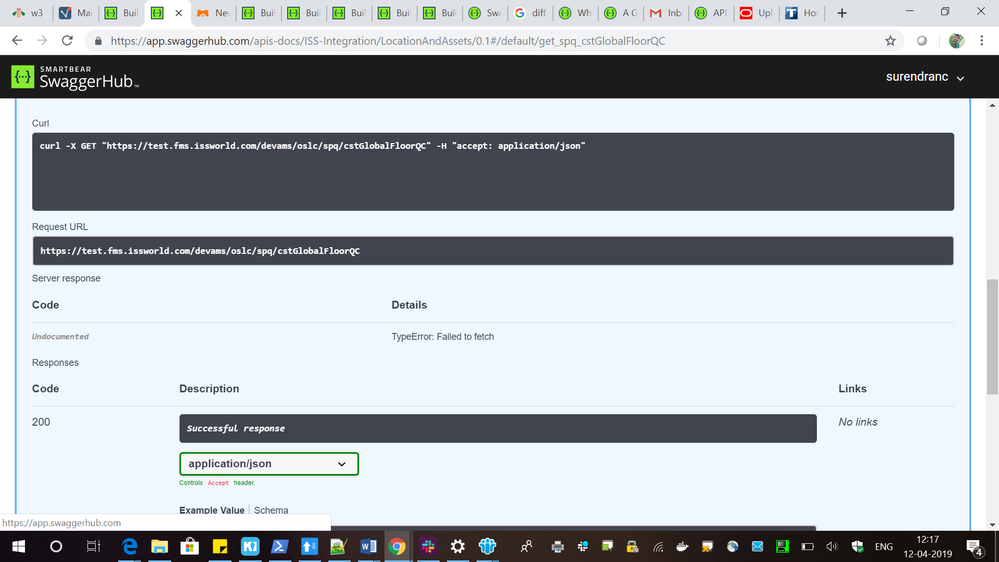Bookmark this page with star icon
Viewport: 999px width, 562px height.
click(x=890, y=41)
